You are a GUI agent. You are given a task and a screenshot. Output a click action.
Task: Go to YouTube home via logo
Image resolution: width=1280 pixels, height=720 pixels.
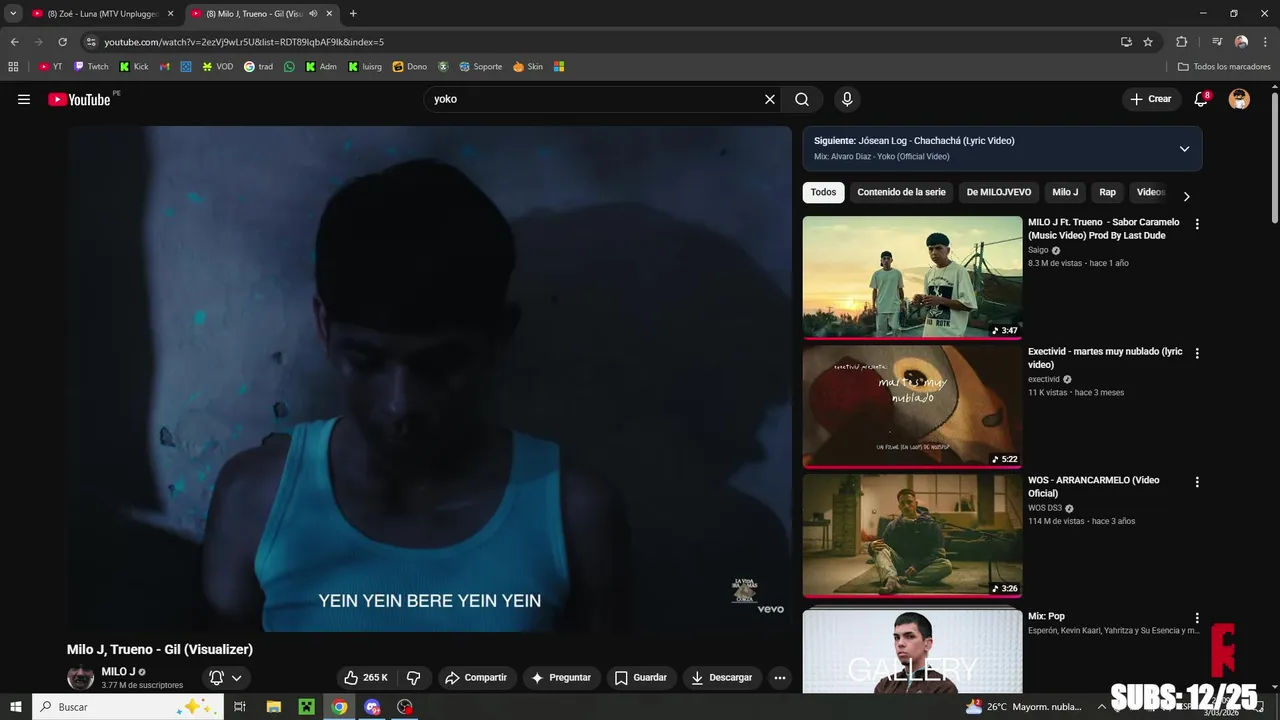coord(79,99)
